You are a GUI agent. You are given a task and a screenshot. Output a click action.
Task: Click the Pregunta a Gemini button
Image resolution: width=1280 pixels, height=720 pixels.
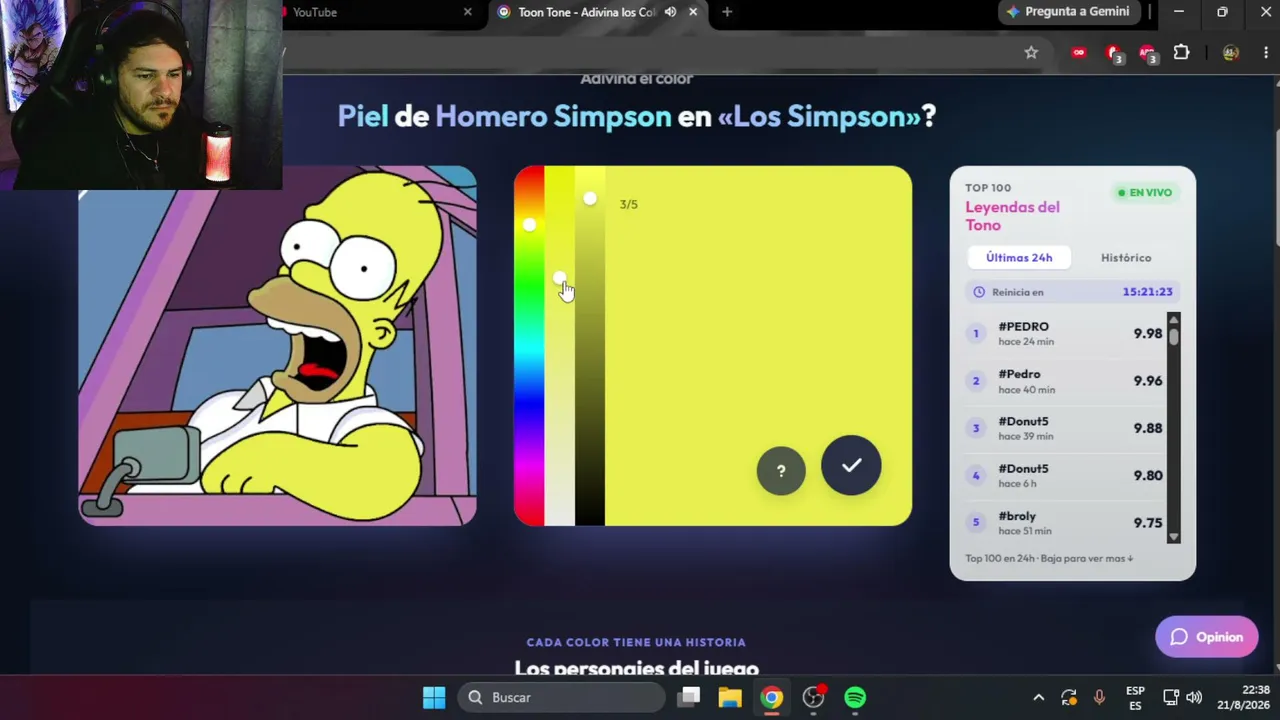pos(1068,12)
